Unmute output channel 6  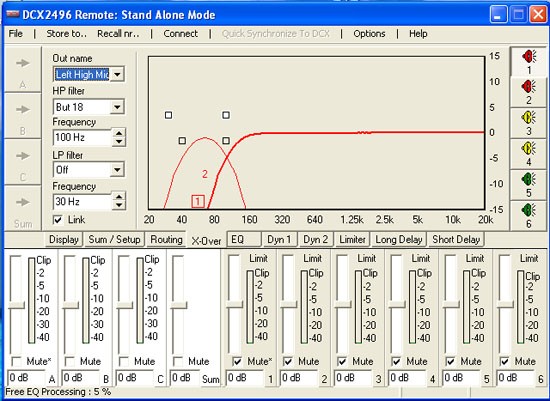point(504,361)
